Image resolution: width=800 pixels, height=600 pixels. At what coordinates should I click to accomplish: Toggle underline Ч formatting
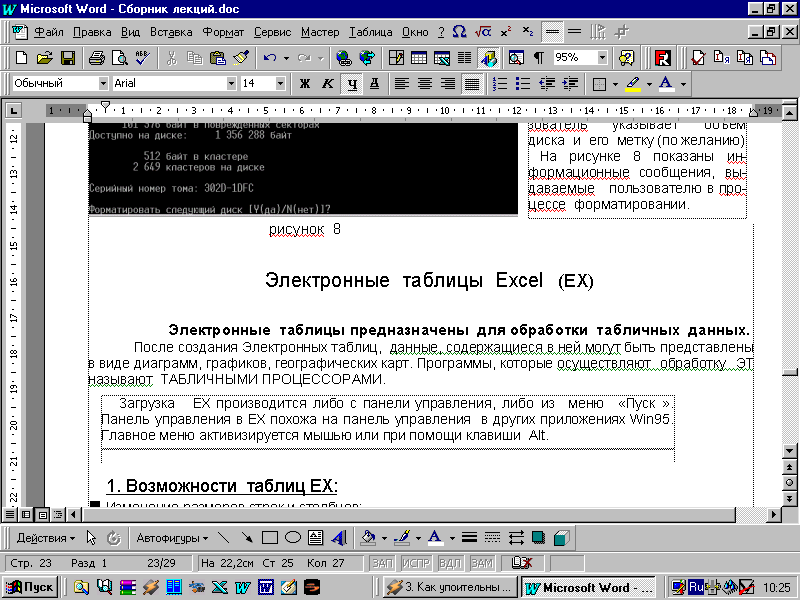352,83
